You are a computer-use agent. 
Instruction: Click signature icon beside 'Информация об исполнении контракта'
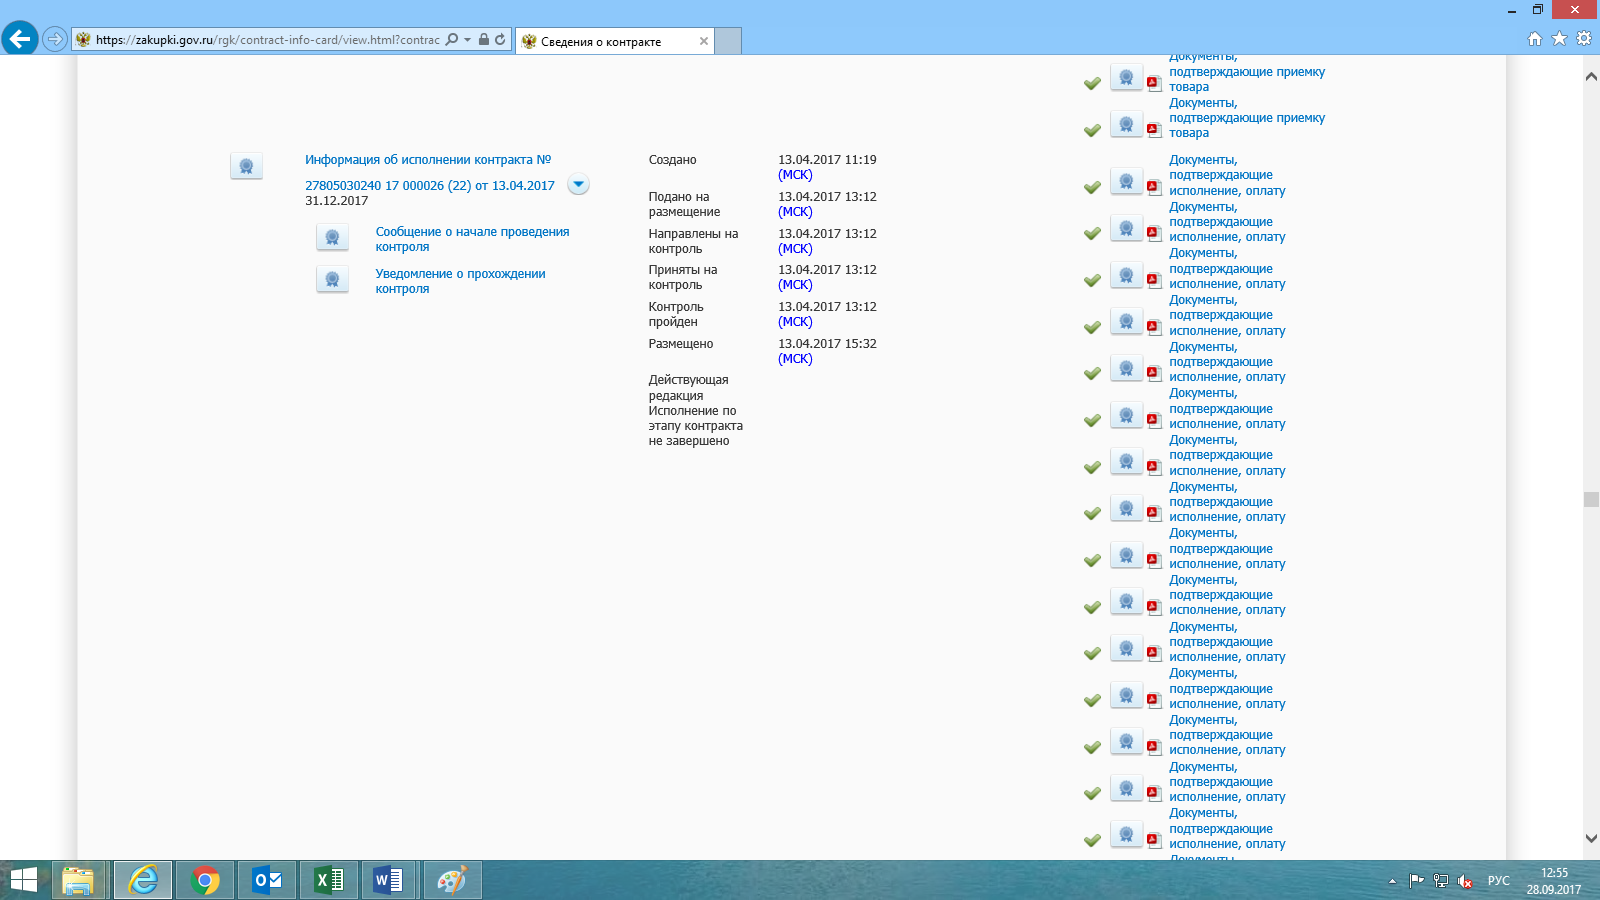tap(246, 166)
